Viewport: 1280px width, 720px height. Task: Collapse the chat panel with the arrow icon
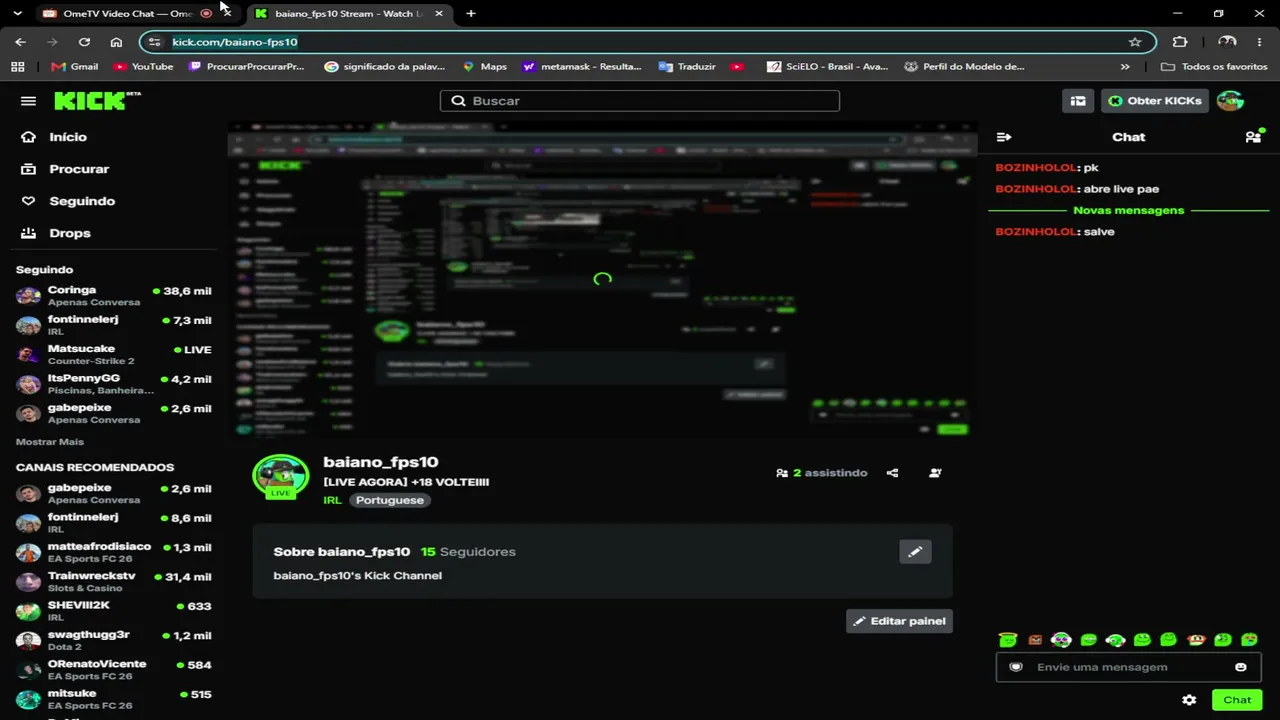click(1004, 137)
